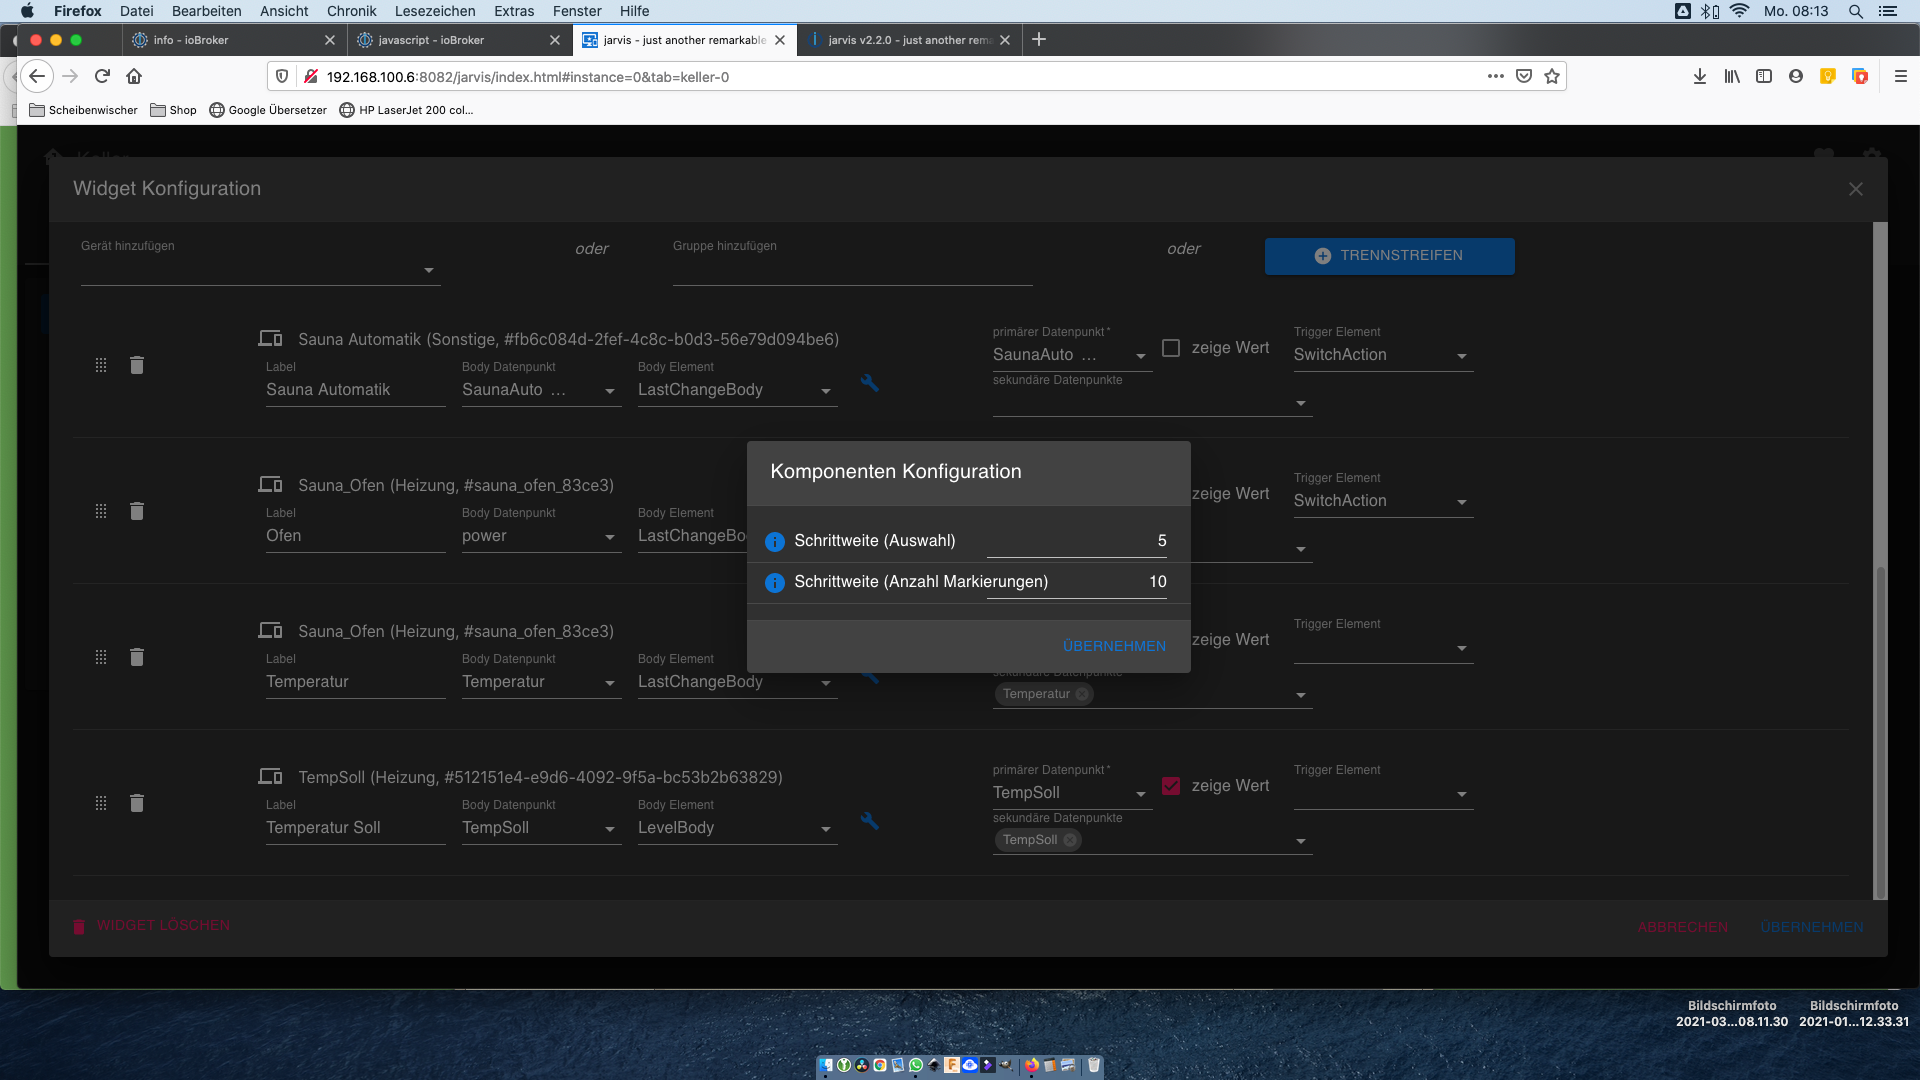Viewport: 1920px width, 1080px height.
Task: Open Google Übersetzer bookmark
Action: click(x=268, y=110)
